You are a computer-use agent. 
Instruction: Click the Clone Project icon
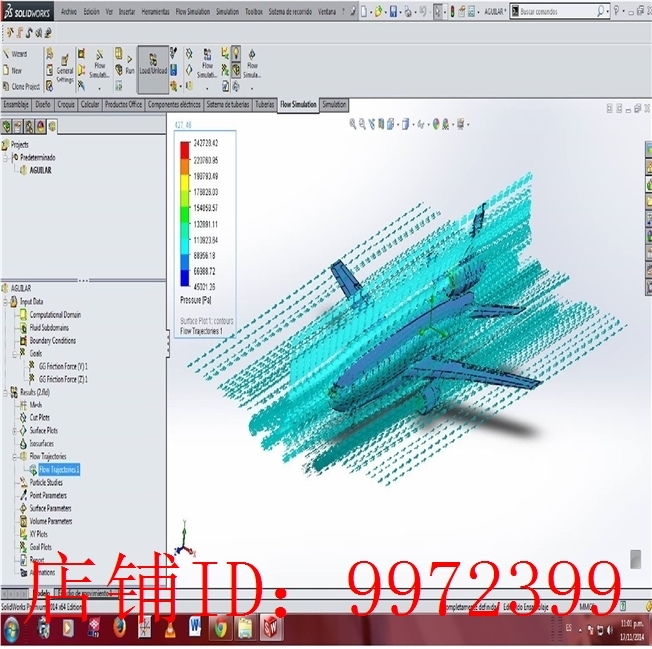pyautogui.click(x=6, y=86)
